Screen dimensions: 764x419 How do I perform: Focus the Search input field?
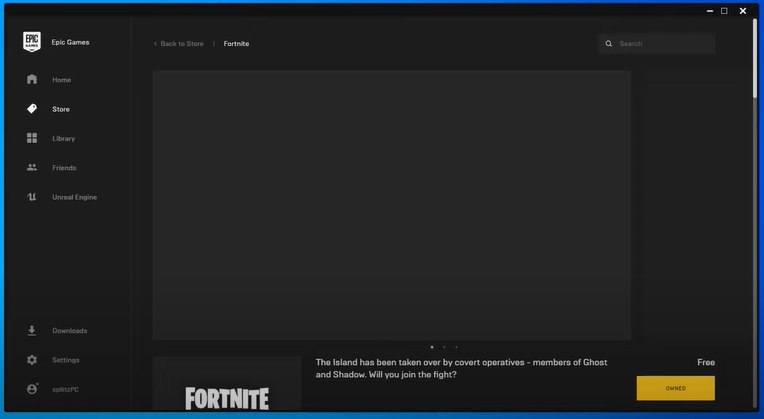click(x=657, y=44)
